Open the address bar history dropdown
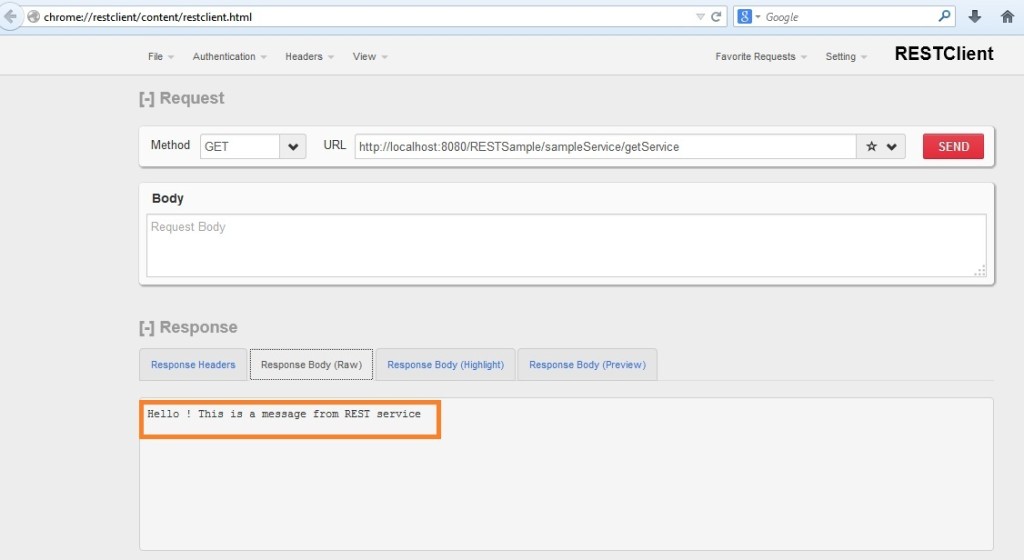 (x=700, y=17)
